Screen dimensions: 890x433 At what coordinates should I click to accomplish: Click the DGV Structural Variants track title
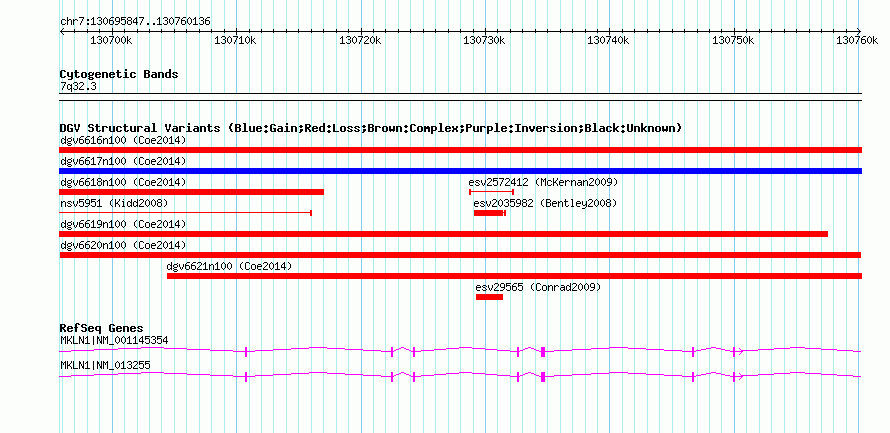click(x=371, y=128)
